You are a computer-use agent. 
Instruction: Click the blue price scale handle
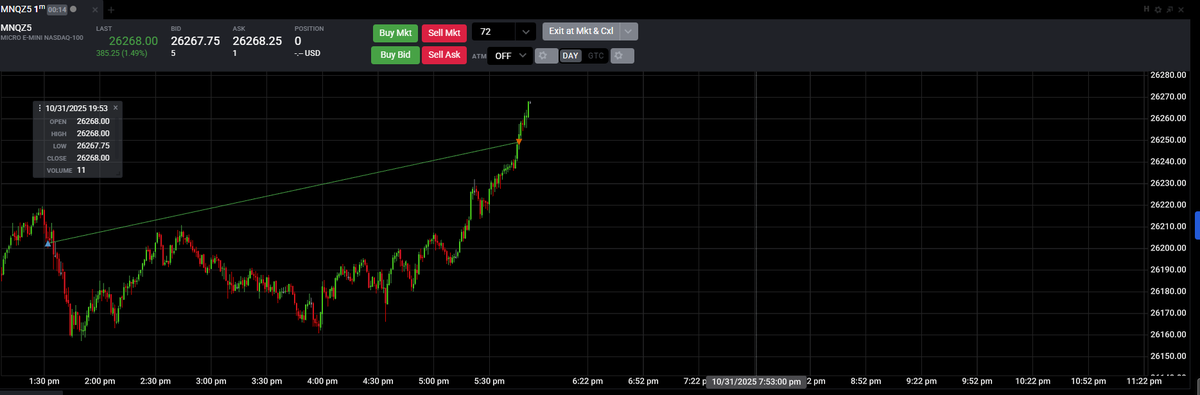[1197, 224]
